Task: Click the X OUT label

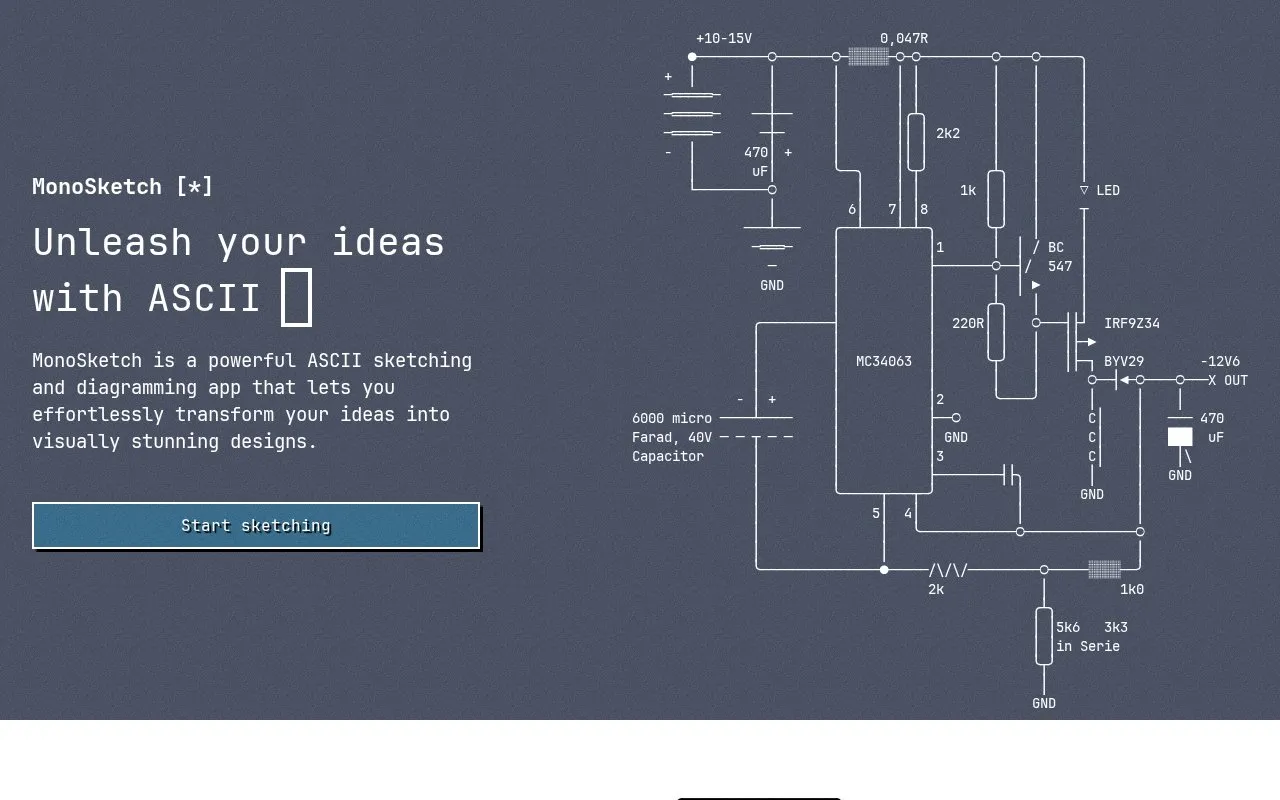Action: click(1228, 380)
